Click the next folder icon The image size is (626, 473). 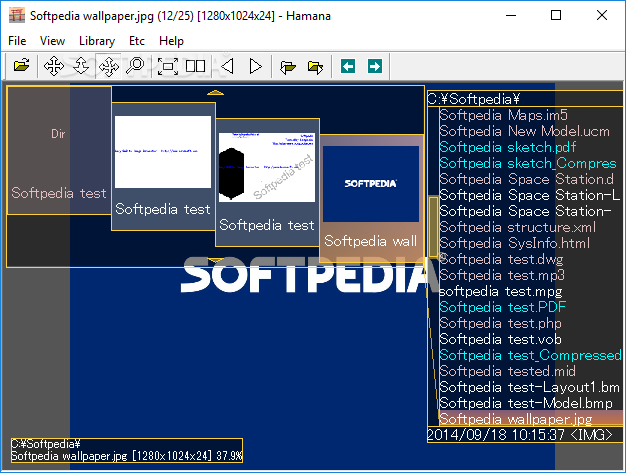coord(315,66)
